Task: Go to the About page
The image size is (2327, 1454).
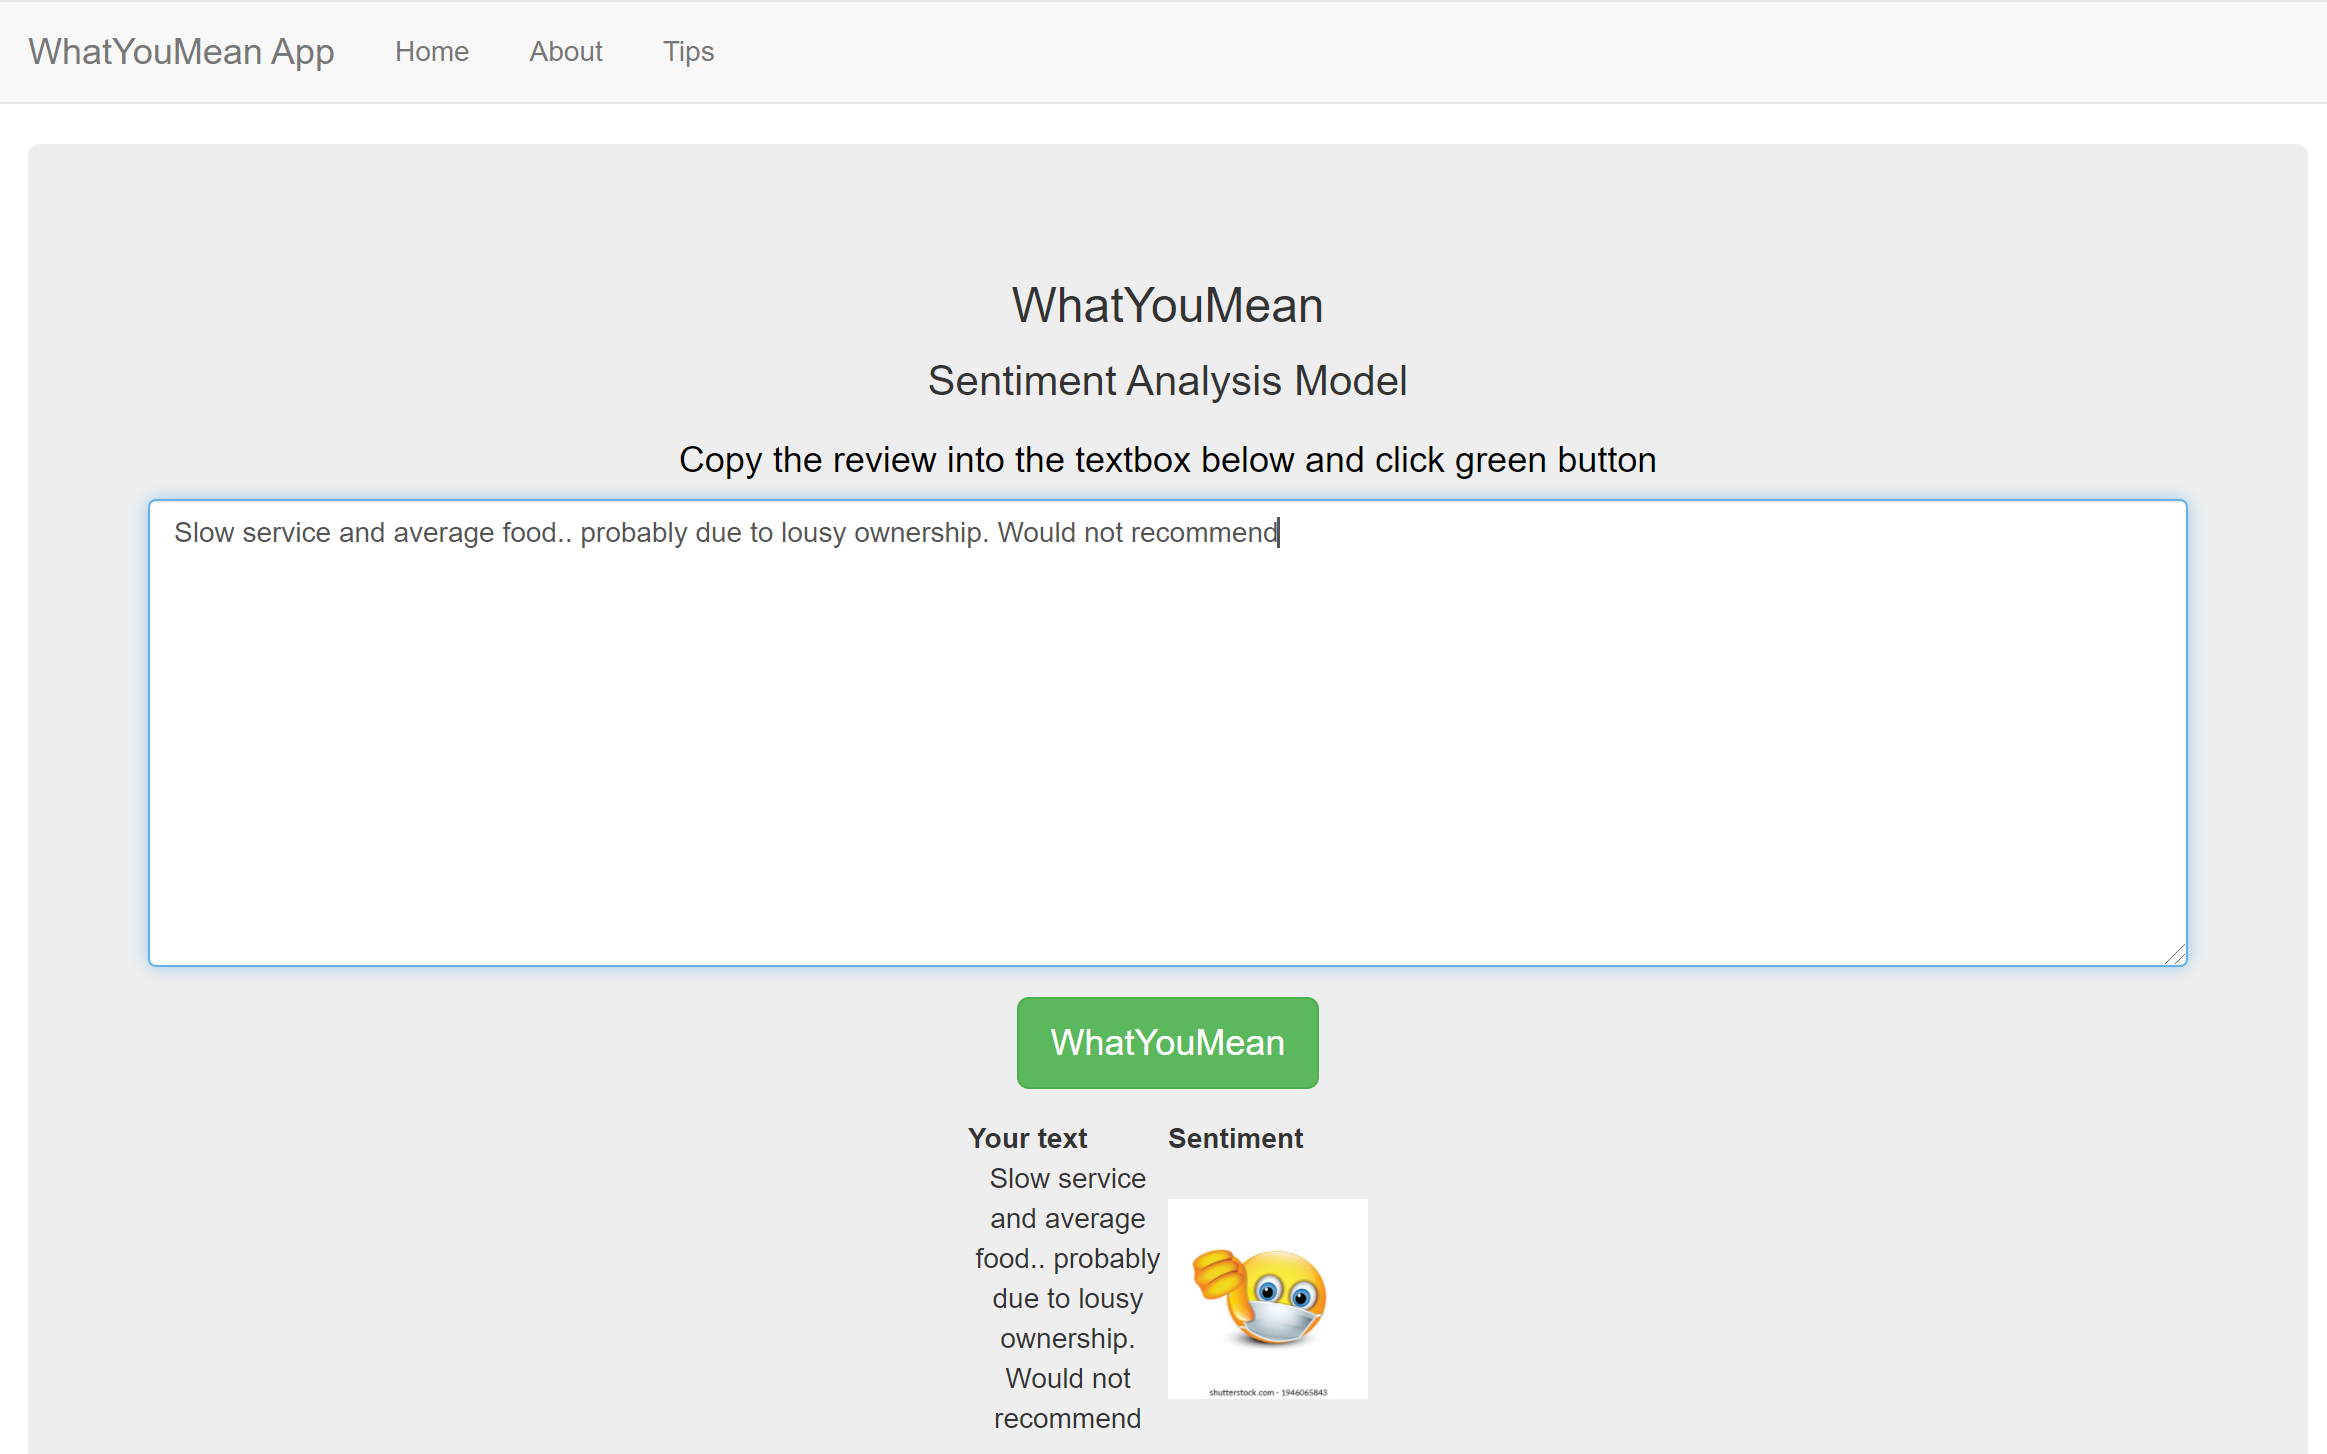Action: pyautogui.click(x=565, y=51)
